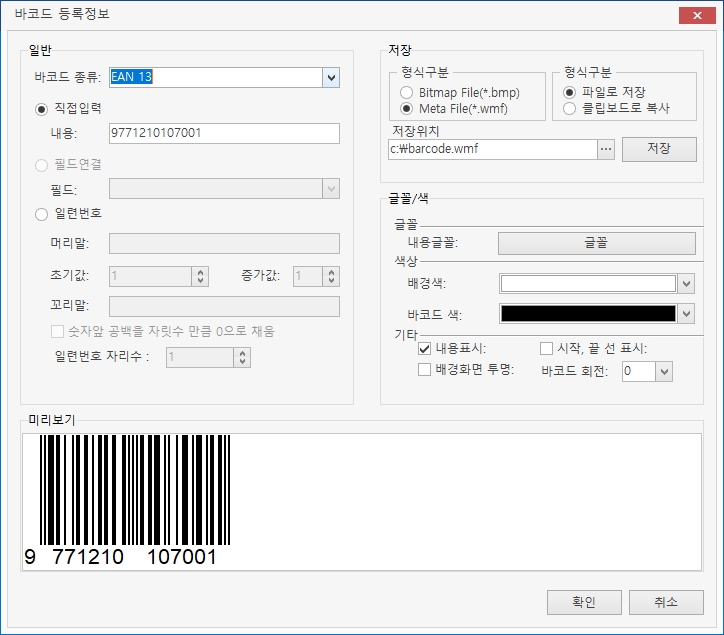Screen dimensions: 724x635
Task: Cancel with the 취소 button
Action: (x=666, y=602)
